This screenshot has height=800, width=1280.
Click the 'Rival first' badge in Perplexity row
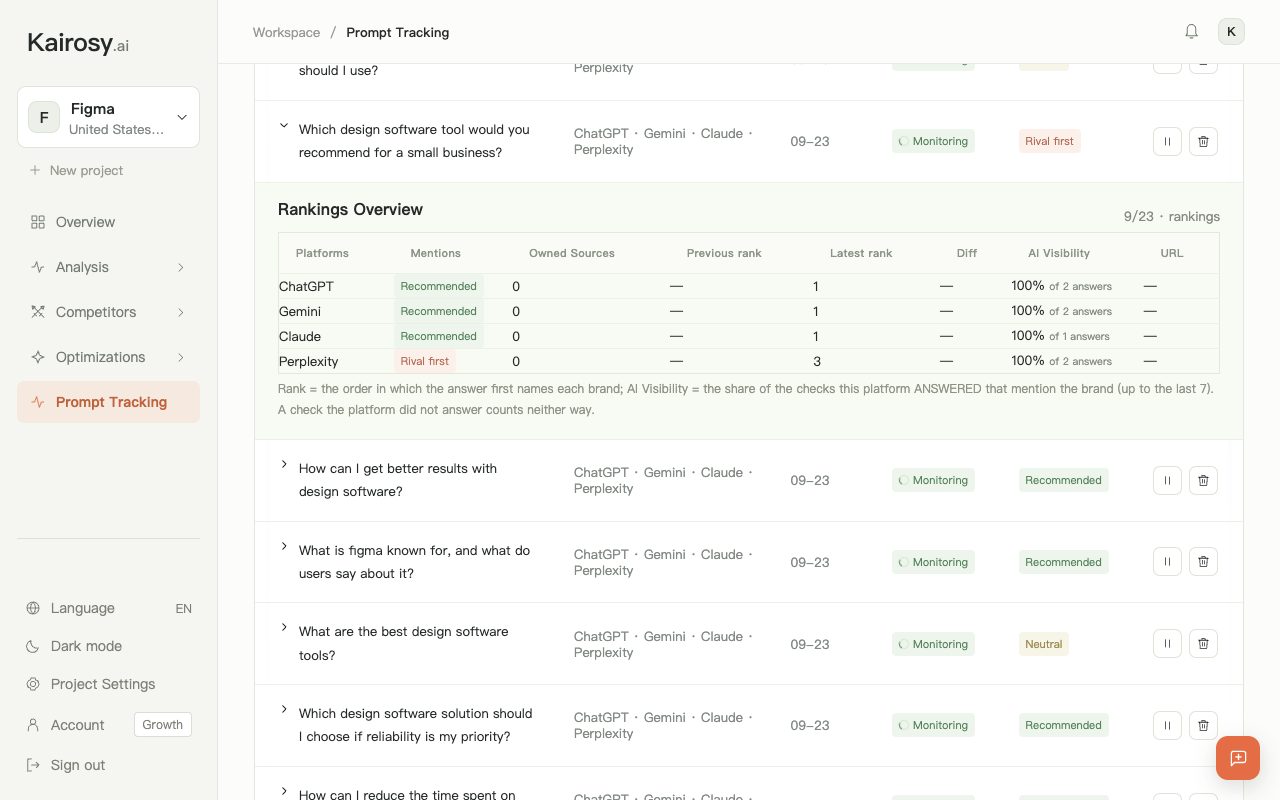(x=425, y=361)
